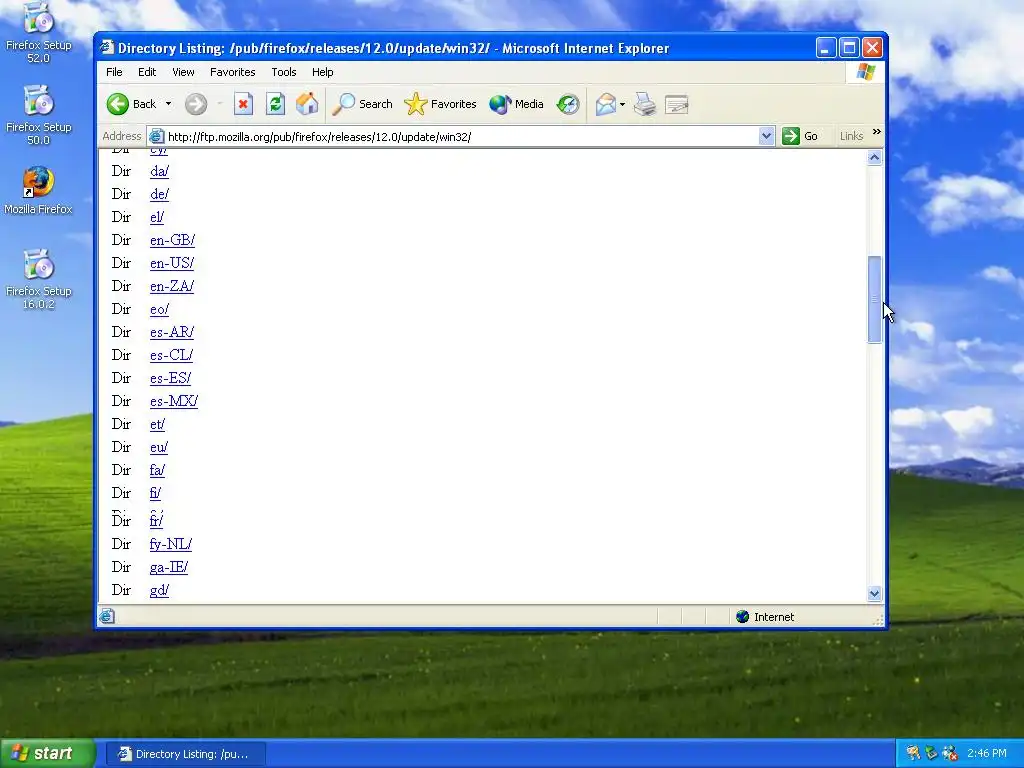Open the Media toolbar button
Screen dimensions: 1024x768
(x=517, y=104)
